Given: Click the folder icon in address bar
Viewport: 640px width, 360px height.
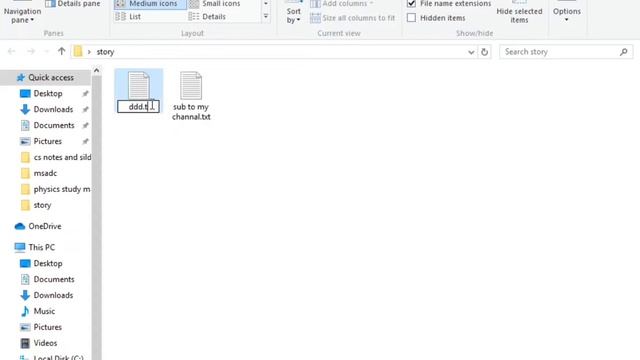Looking at the screenshot, I should pyautogui.click(x=78, y=51).
